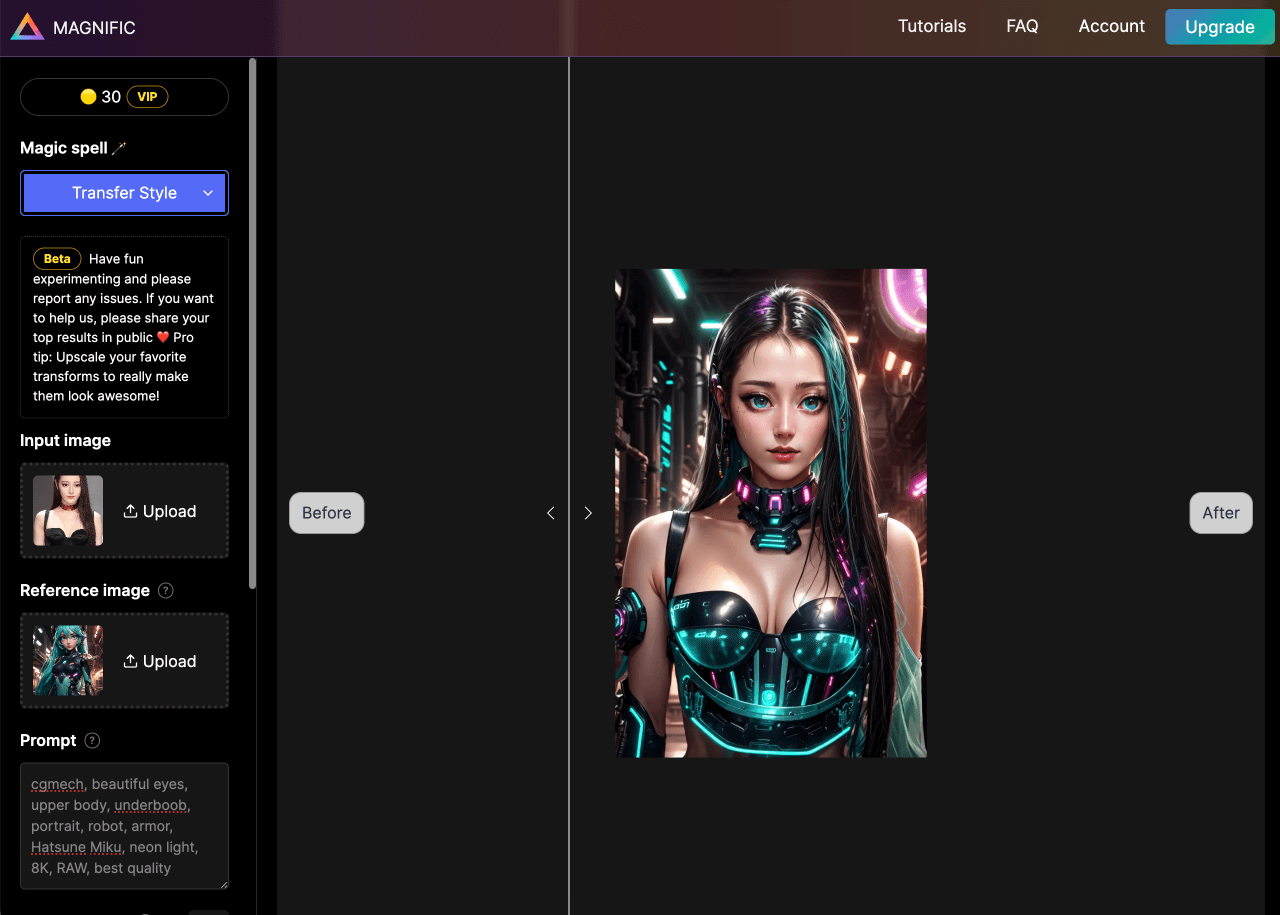Click the left arrow on comparison slider

tap(550, 513)
